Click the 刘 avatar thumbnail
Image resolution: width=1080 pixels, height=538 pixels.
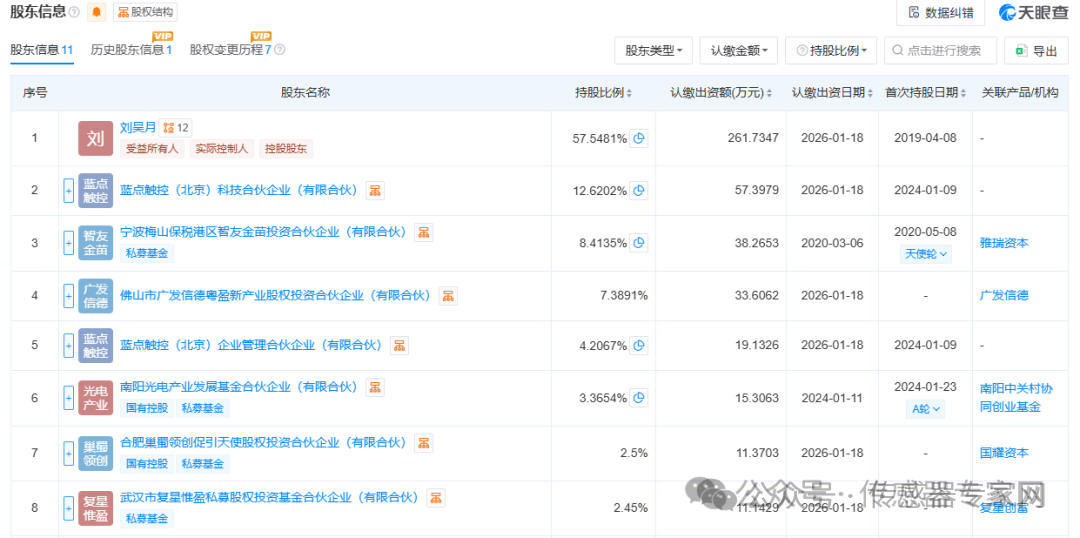point(95,138)
